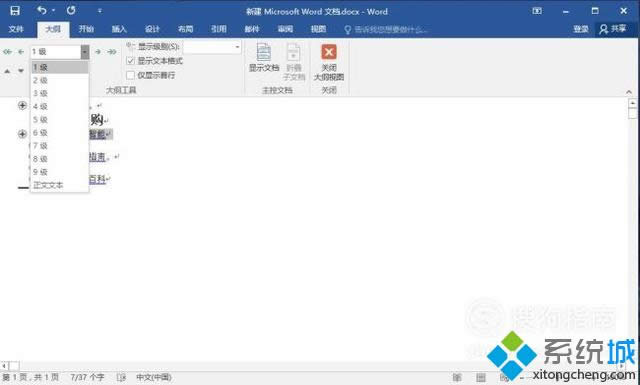Click the outline level box showing 1 级

56,52
